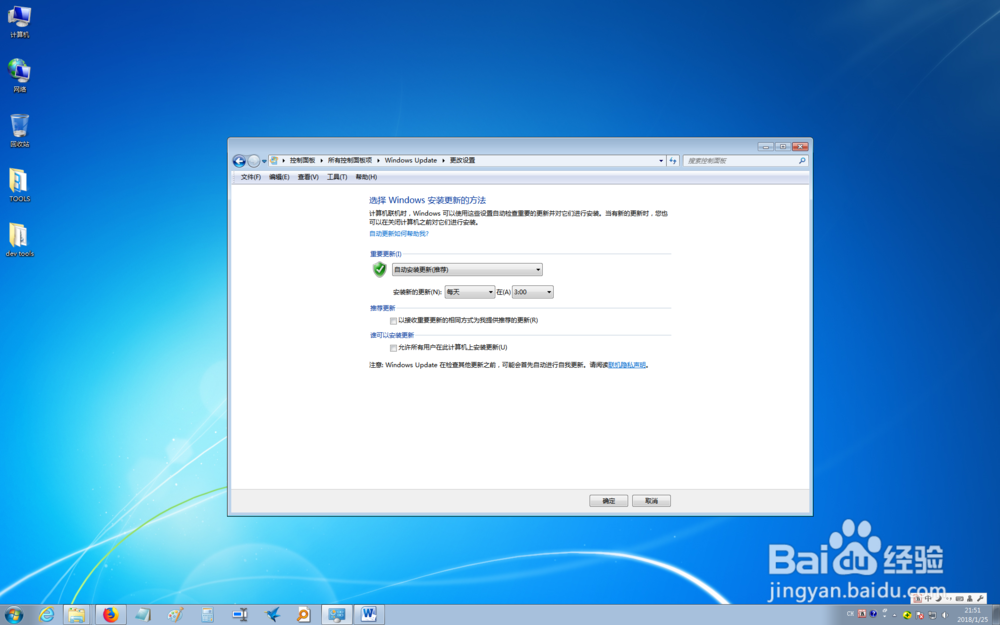The height and width of the screenshot is (625, 1000).
Task: Click the Back arrow in the Control Panel window
Action: [x=239, y=161]
